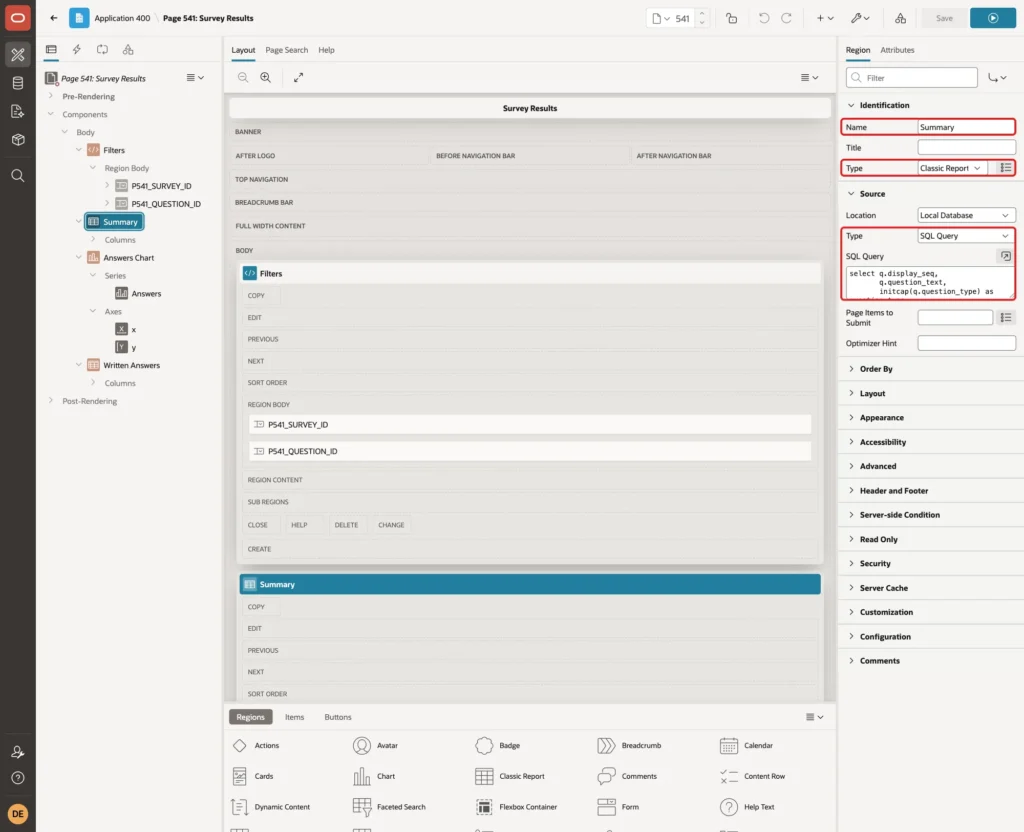This screenshot has width=1024, height=832.
Task: Select Calendar region in gallery
Action: pos(746,746)
